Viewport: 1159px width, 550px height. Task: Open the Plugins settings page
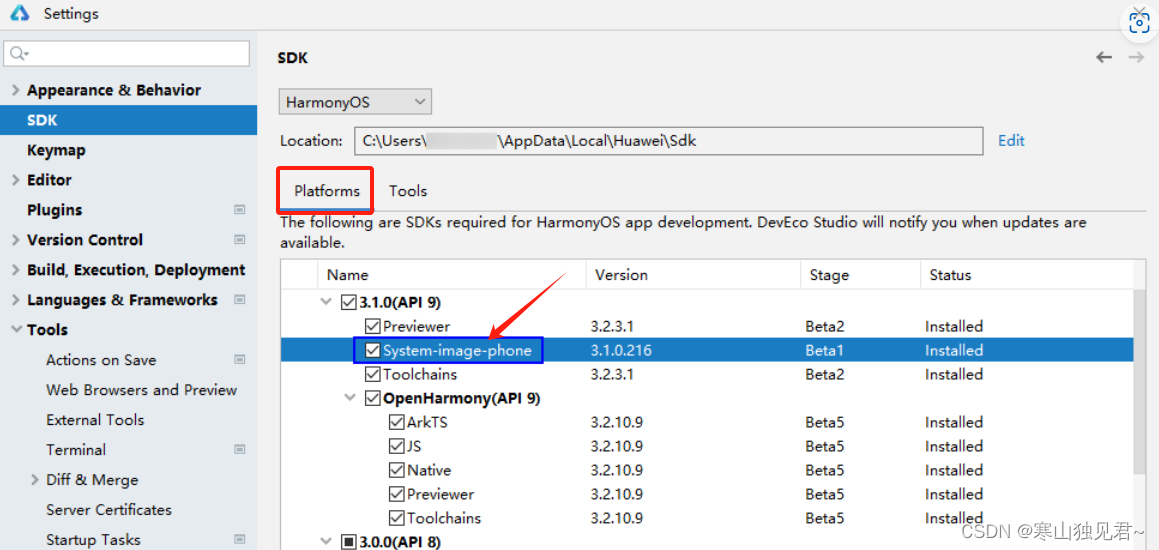55,210
